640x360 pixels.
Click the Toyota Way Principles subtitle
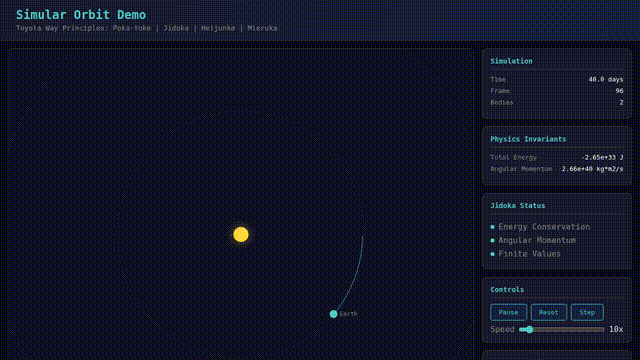147,28
